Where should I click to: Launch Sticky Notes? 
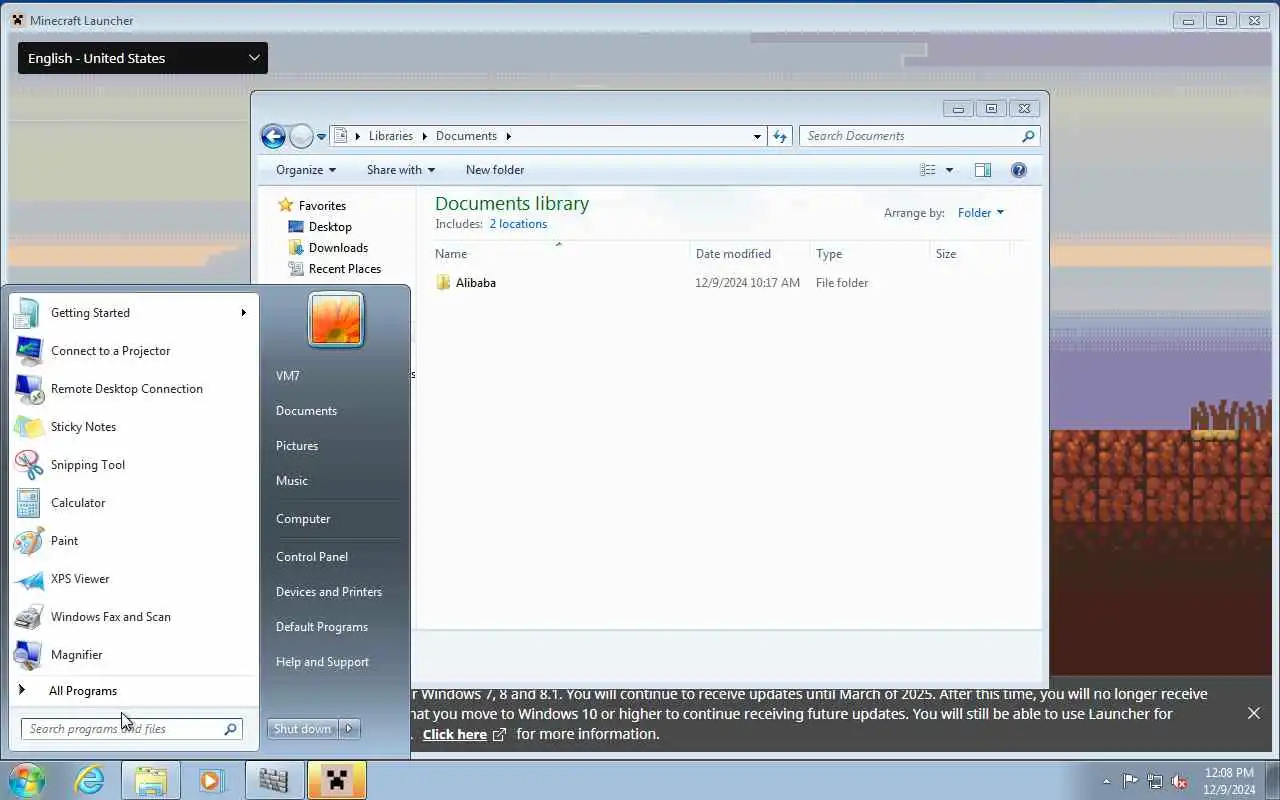coord(133,427)
